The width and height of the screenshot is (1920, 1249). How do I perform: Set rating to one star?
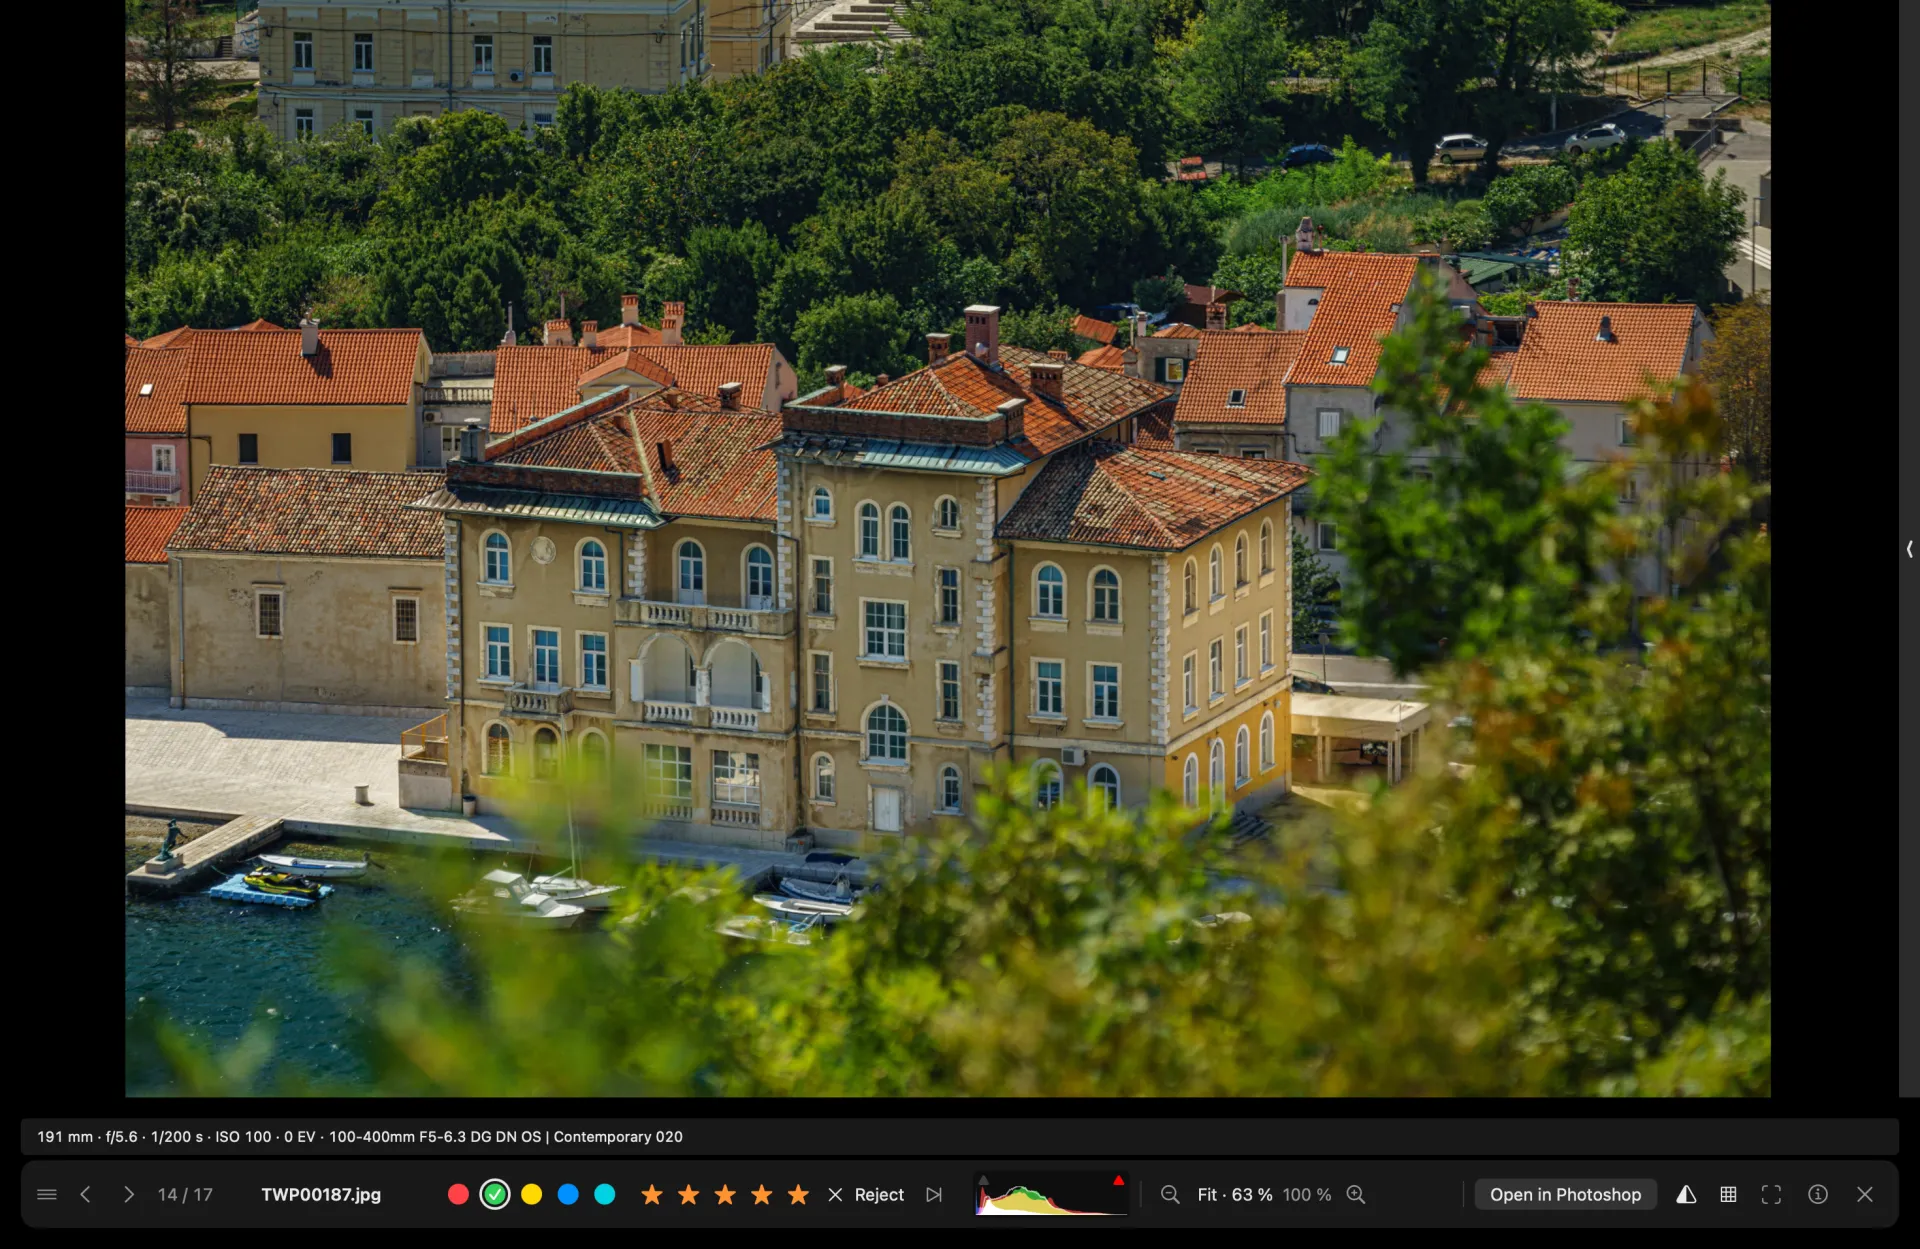click(652, 1194)
